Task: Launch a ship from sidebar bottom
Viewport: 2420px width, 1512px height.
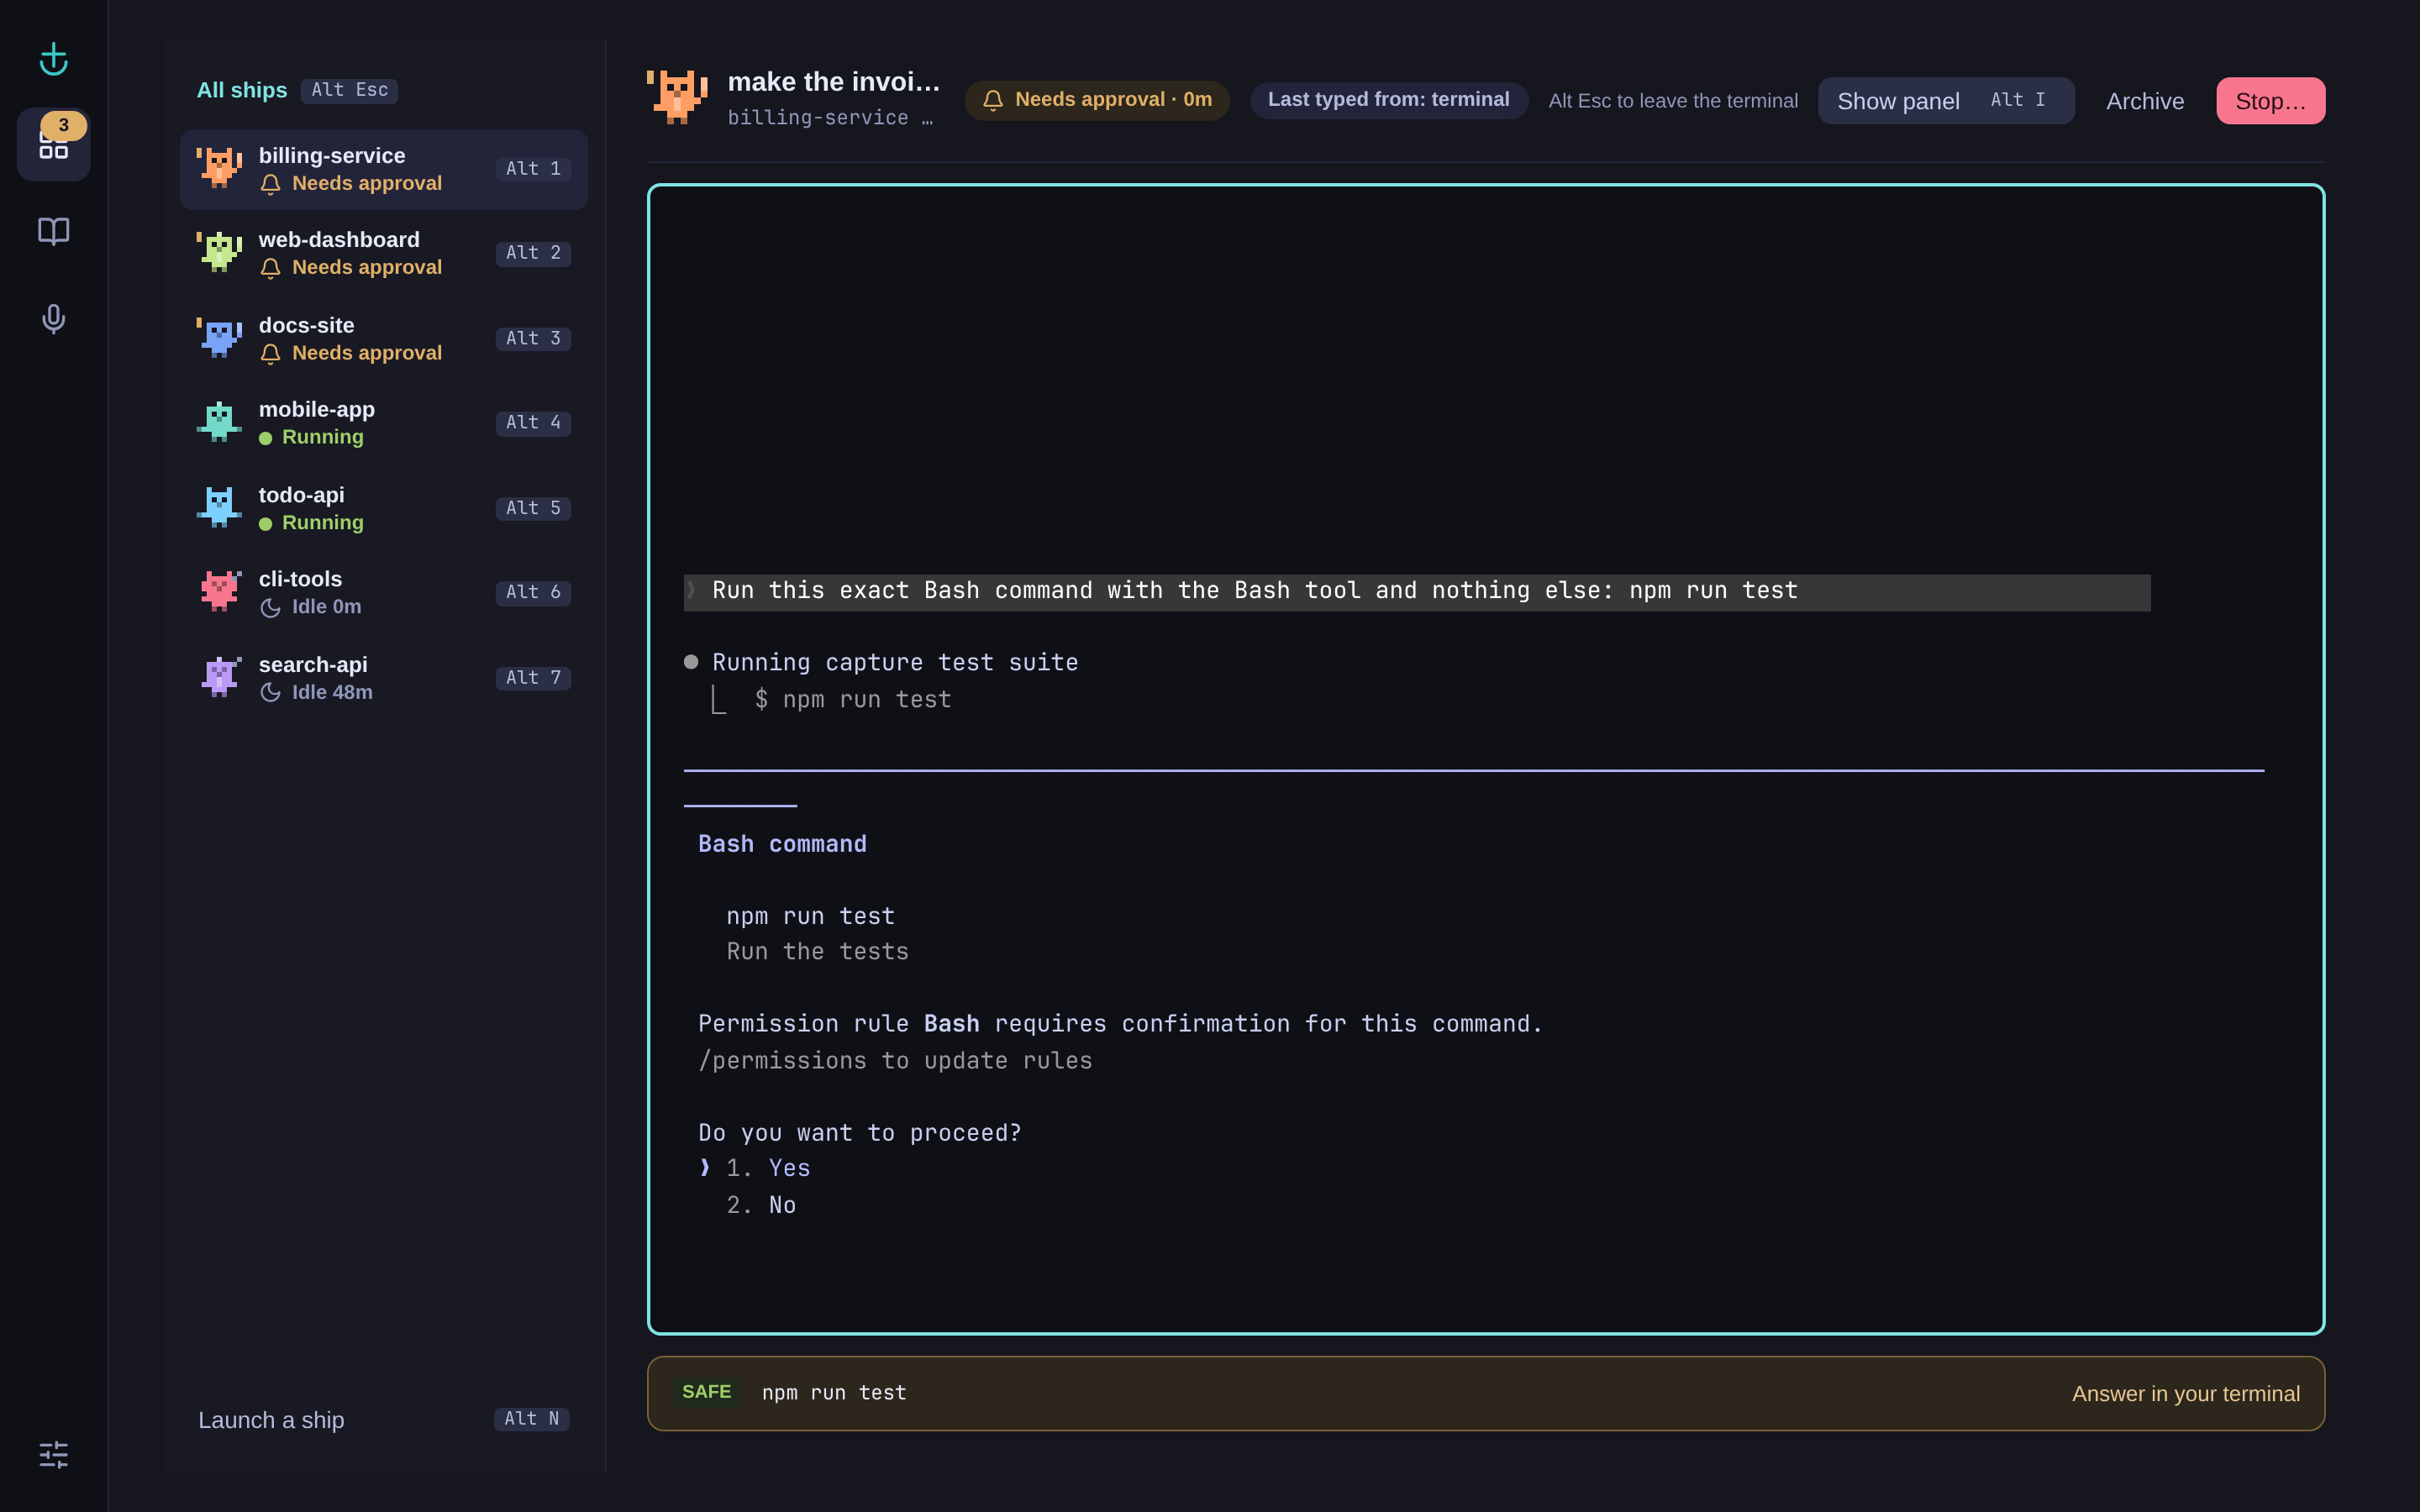Action: tap(384, 1419)
